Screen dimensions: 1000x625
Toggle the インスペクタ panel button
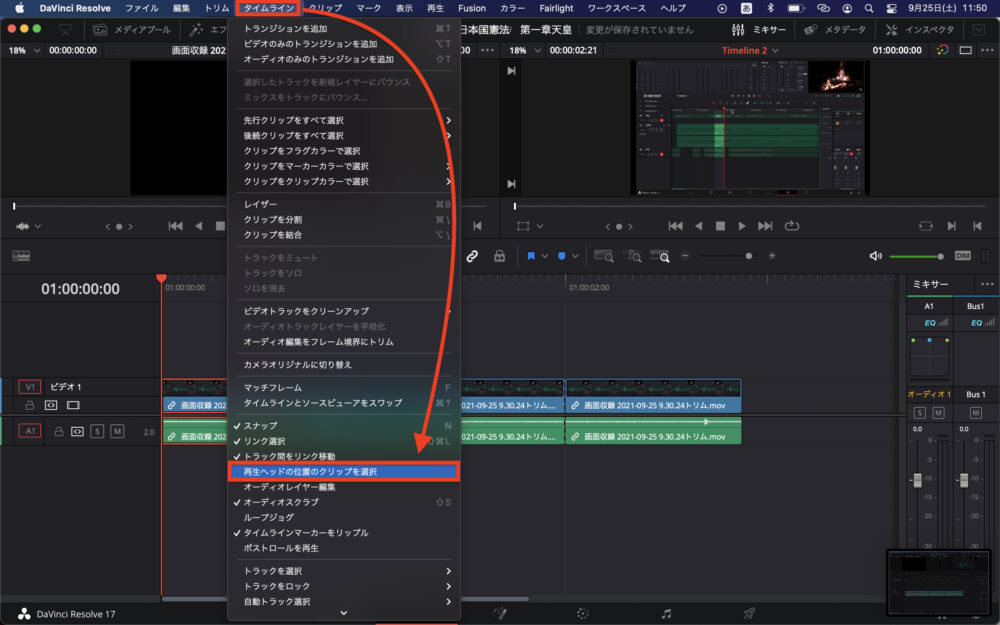coord(920,29)
